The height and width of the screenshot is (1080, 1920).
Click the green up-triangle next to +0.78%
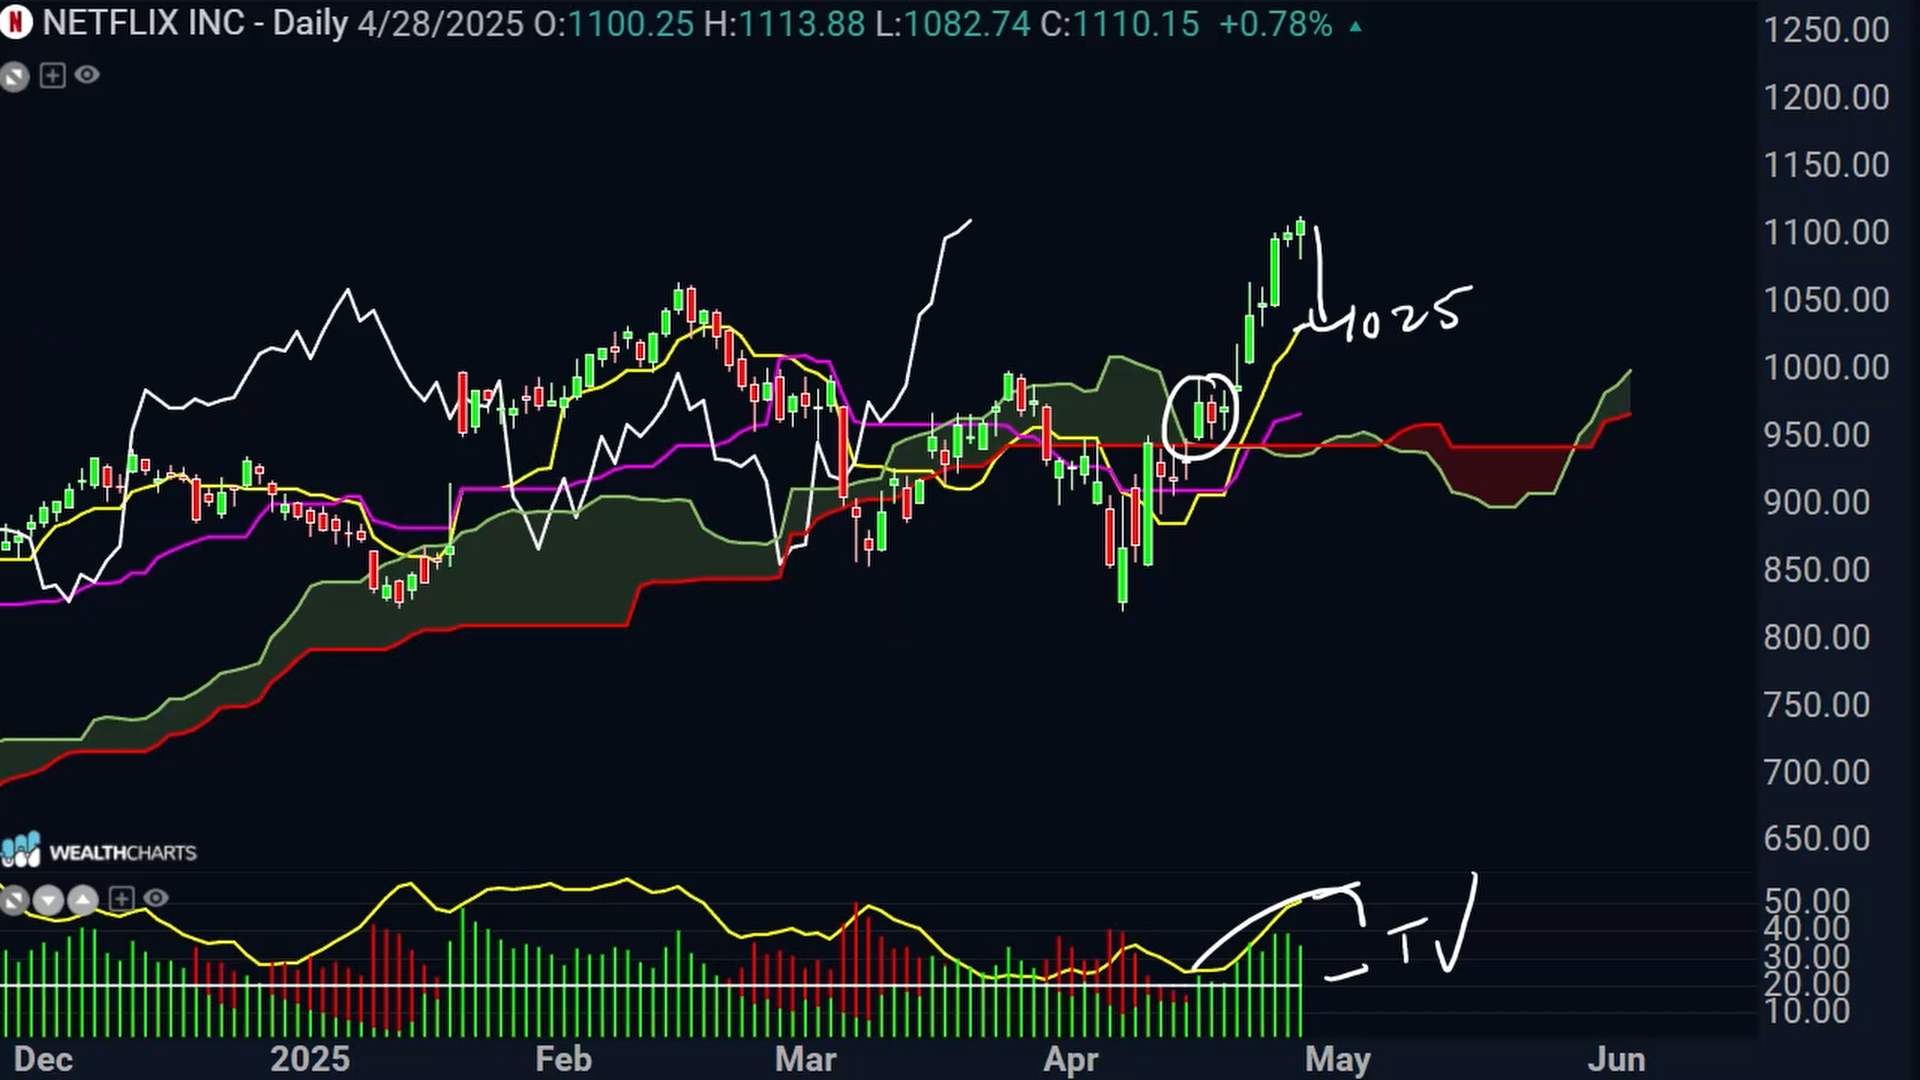coord(1356,27)
